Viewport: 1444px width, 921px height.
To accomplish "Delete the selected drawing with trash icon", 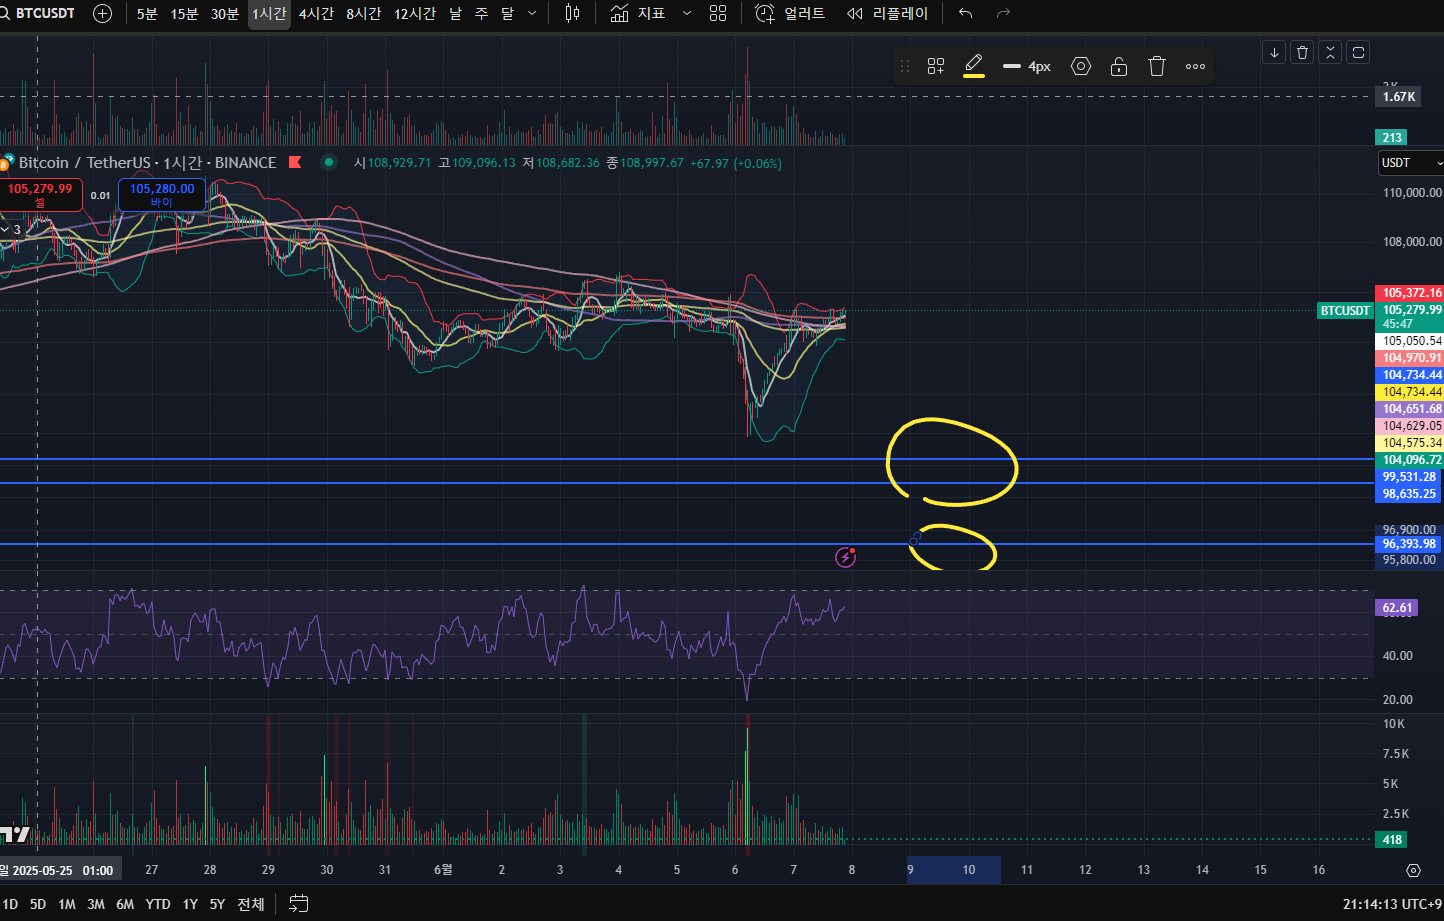I will (1157, 66).
